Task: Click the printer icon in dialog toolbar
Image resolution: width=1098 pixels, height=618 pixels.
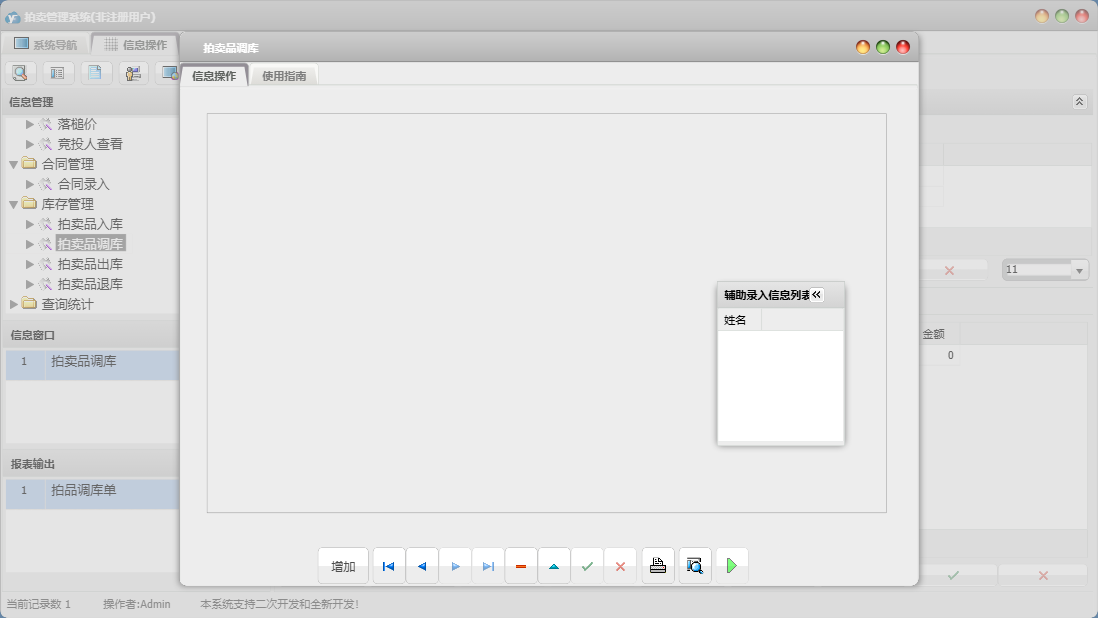Action: [x=658, y=566]
